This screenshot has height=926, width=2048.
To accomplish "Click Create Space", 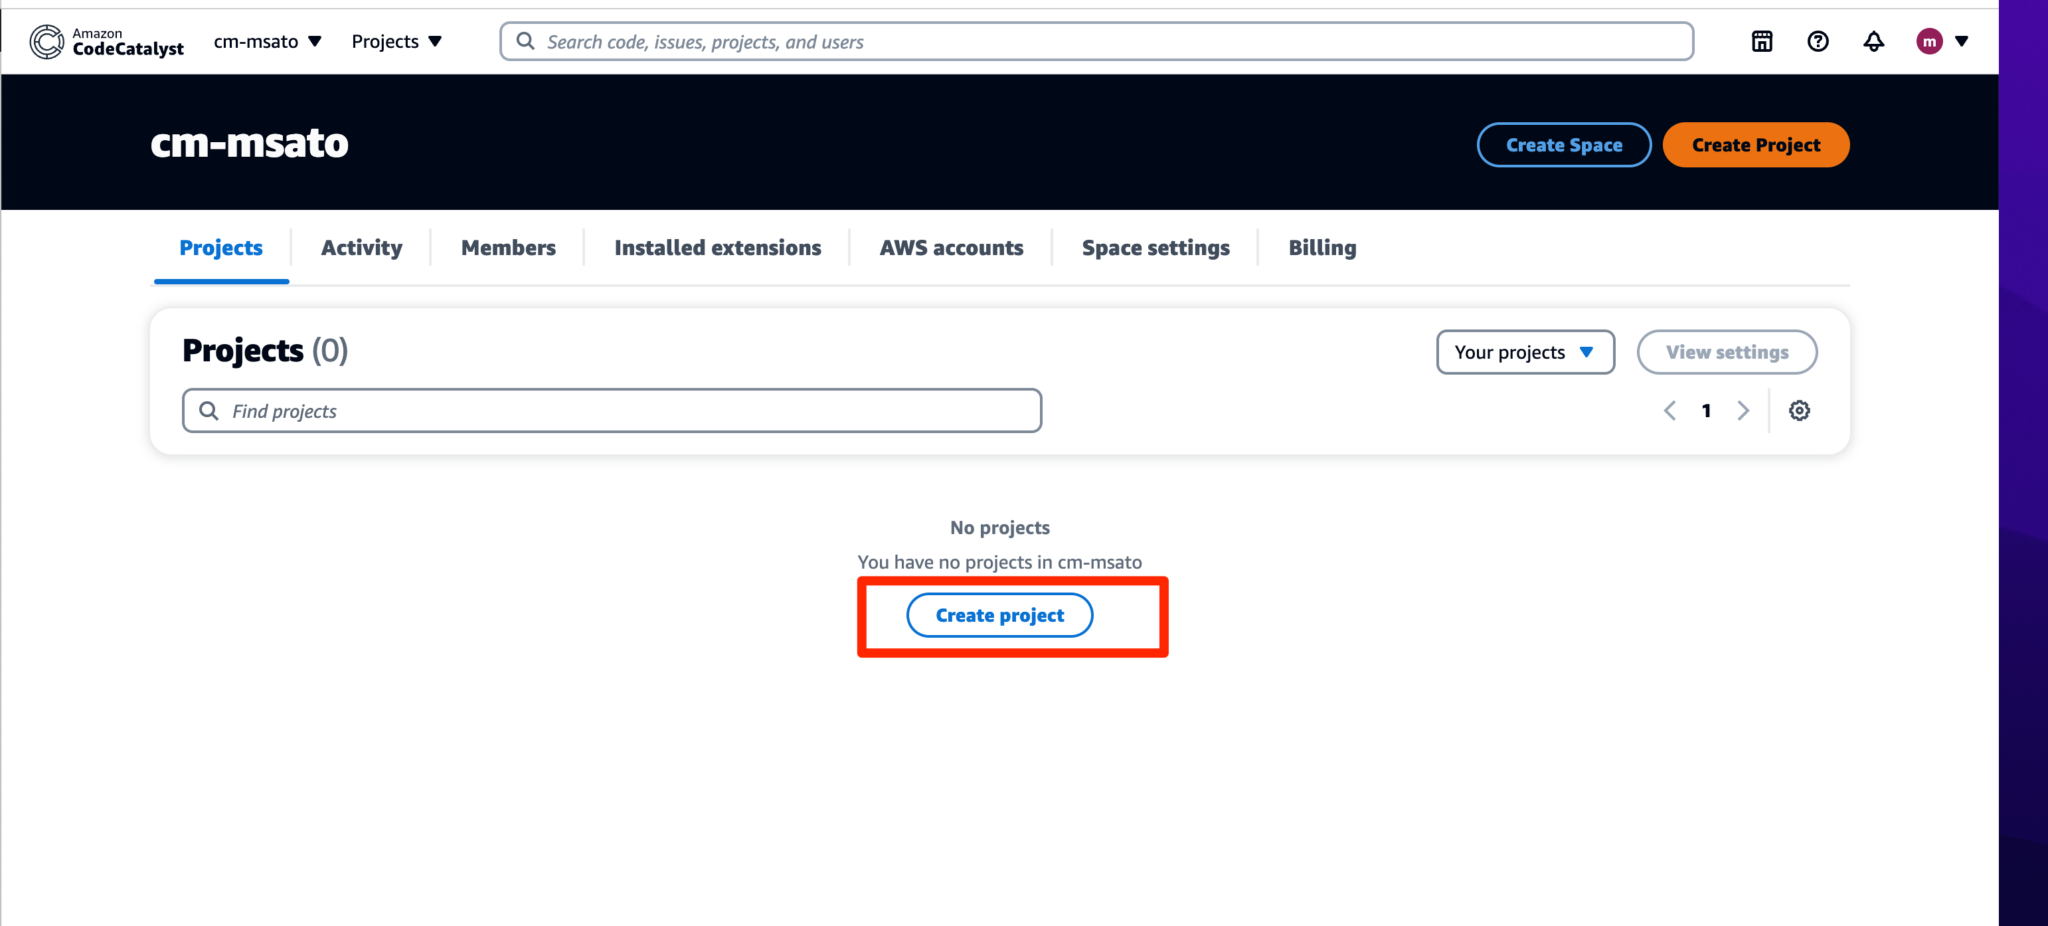I will point(1563,144).
